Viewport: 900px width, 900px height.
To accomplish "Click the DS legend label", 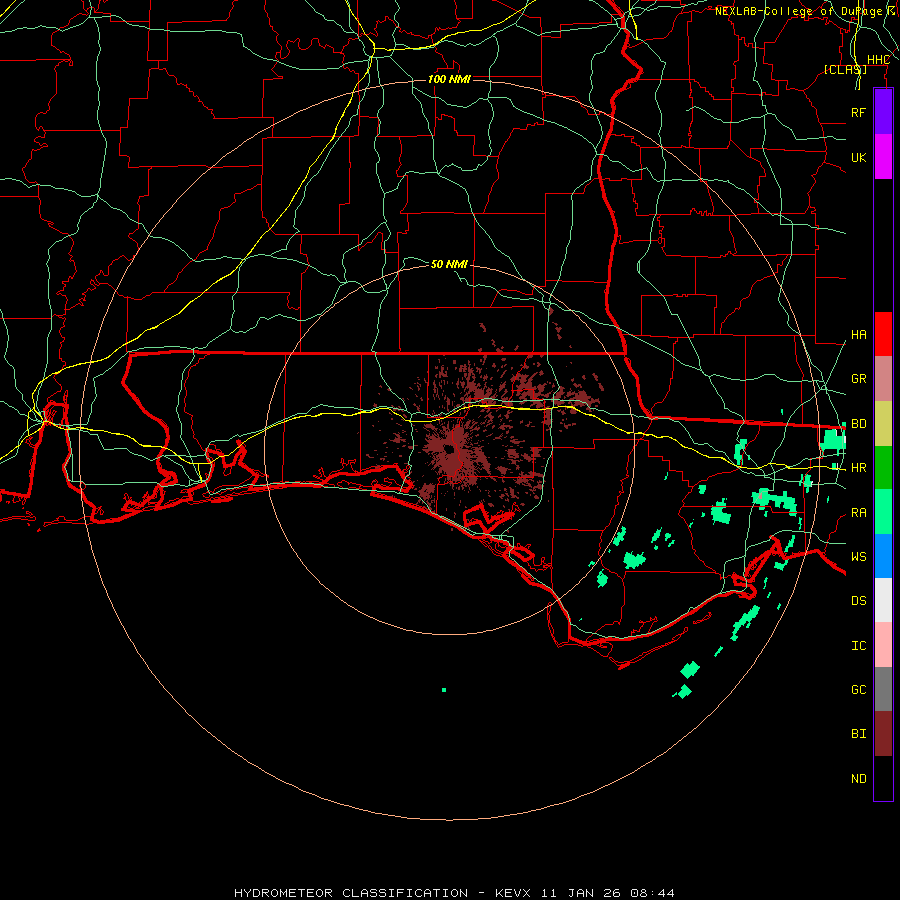I will (858, 601).
